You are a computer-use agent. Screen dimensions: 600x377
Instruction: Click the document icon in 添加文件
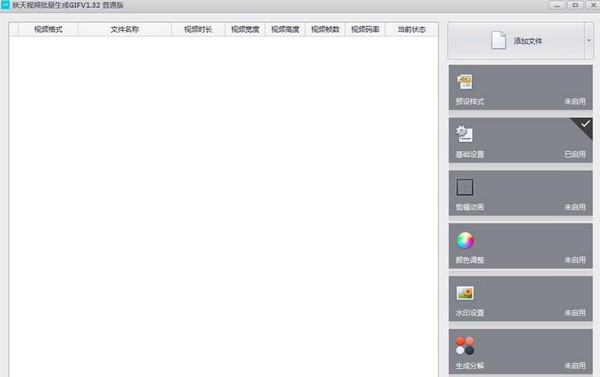tap(498, 40)
